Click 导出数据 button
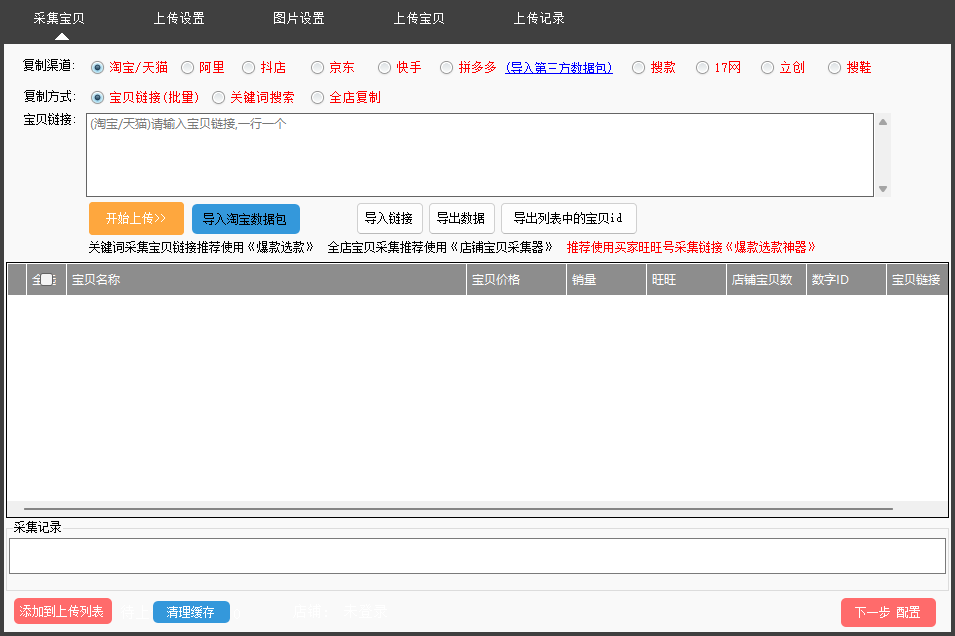Viewport: 955px width, 636px height. coord(461,218)
